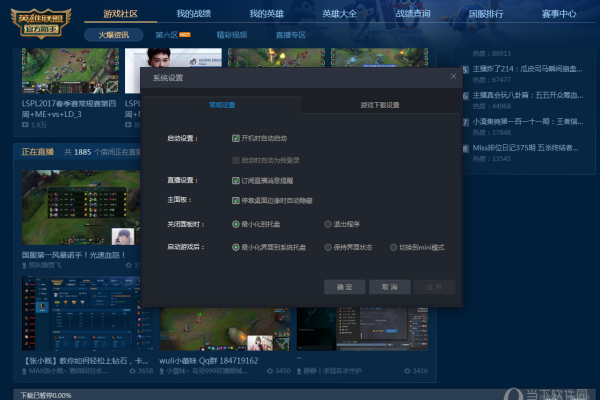The height and width of the screenshot is (400, 600).
Task: Select 最小化到托盘 radio option
Action: [x=236, y=224]
